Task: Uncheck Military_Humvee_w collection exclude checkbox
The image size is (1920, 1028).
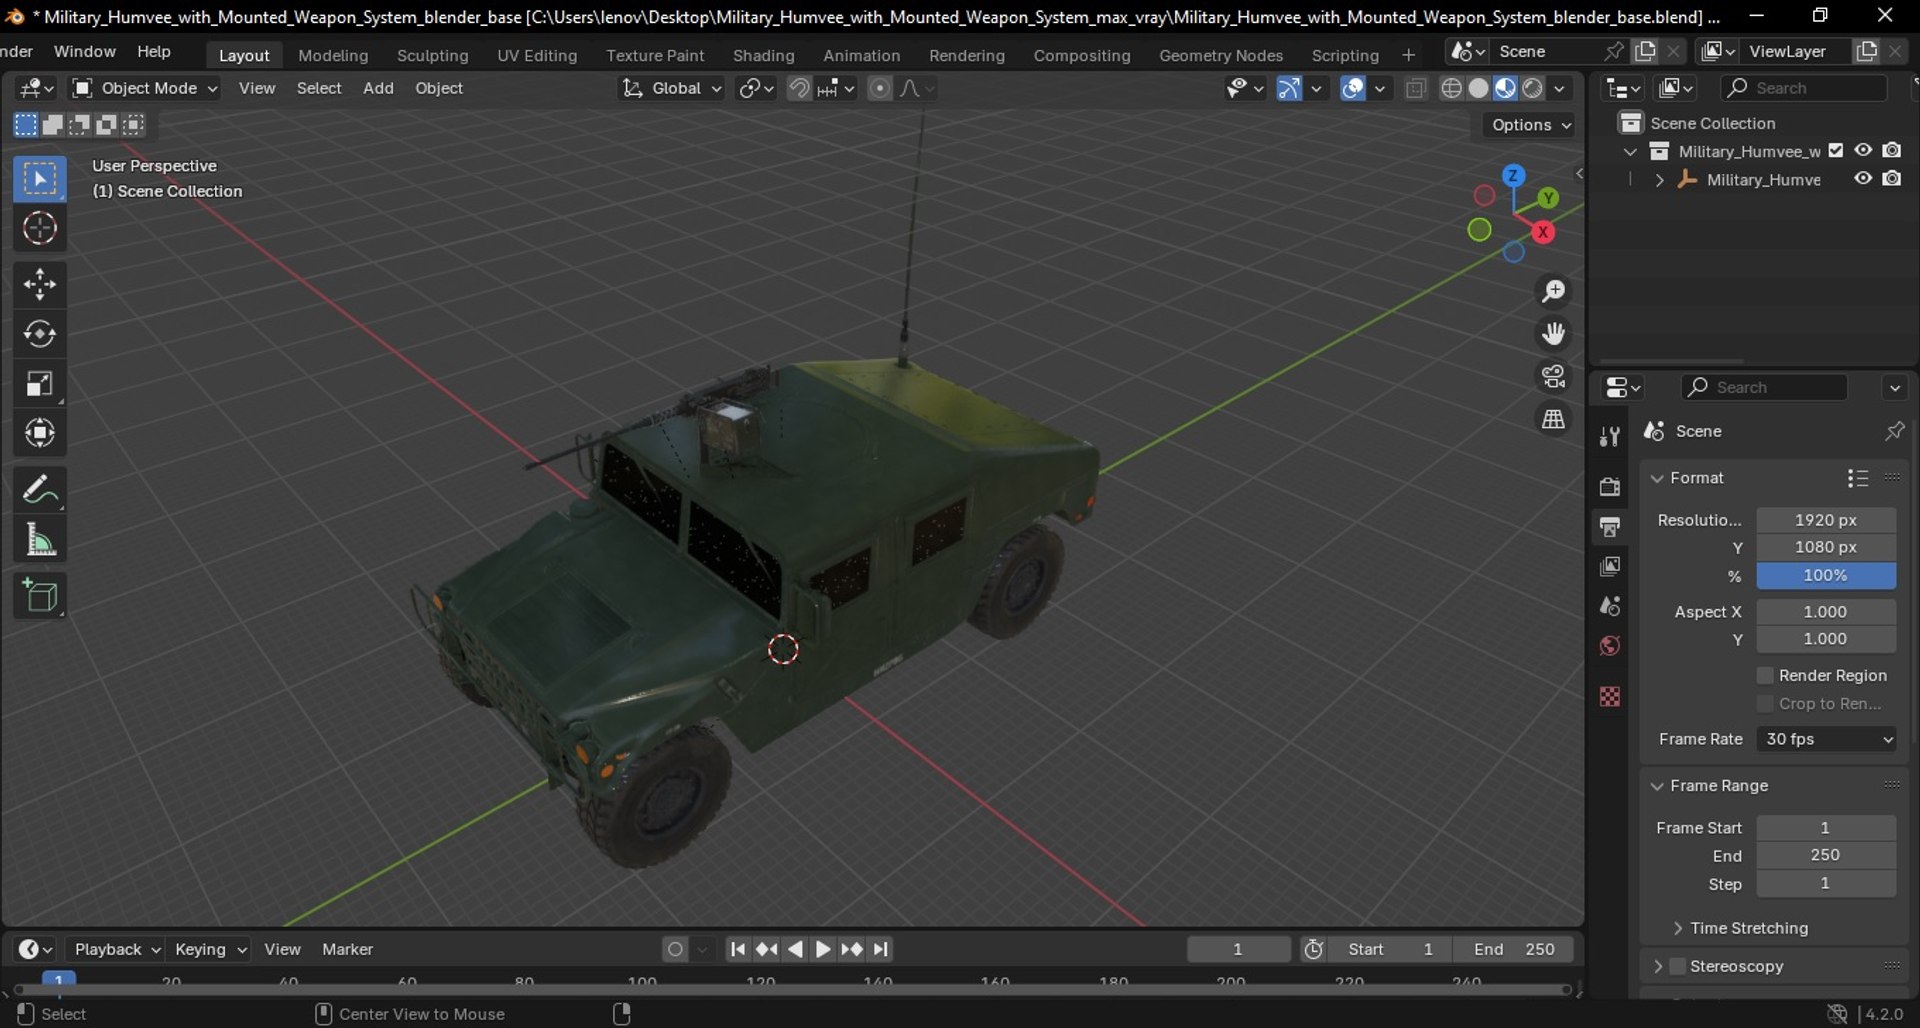Action: click(x=1836, y=151)
